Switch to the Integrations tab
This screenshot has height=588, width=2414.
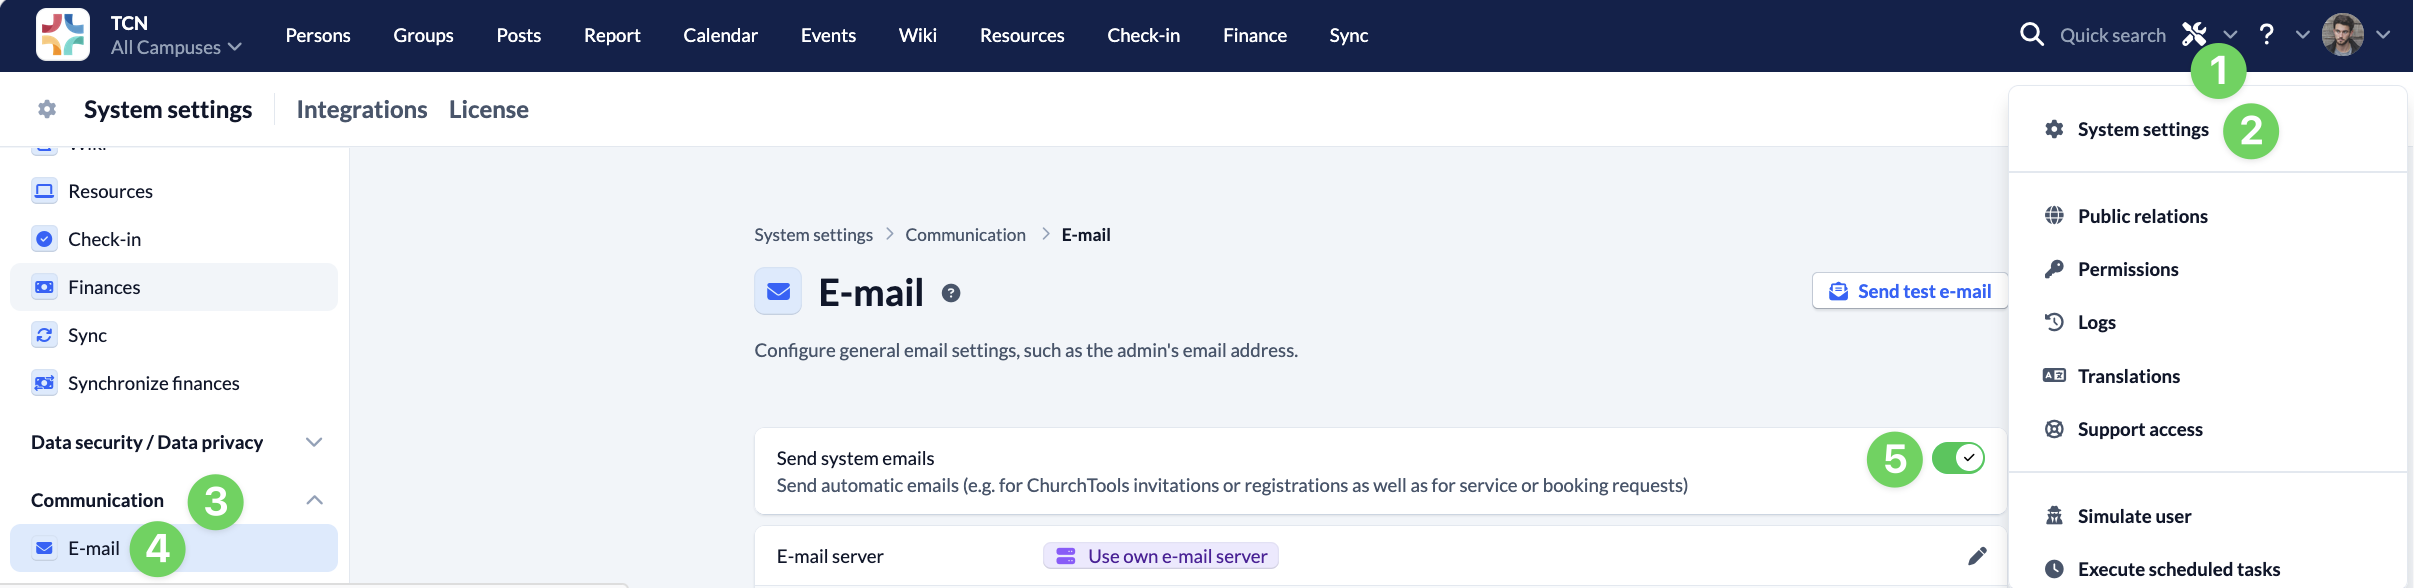pos(362,109)
